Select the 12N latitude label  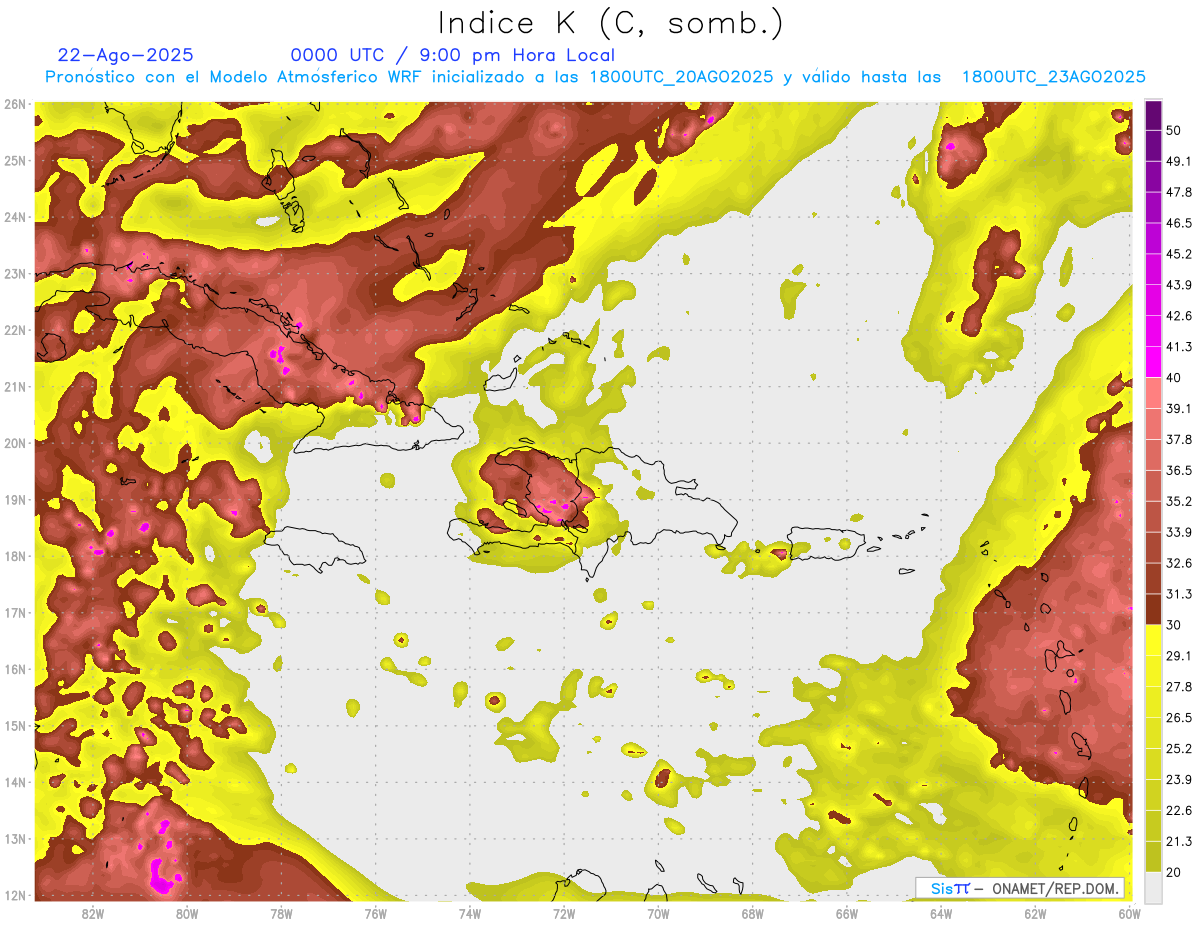(x=15, y=895)
